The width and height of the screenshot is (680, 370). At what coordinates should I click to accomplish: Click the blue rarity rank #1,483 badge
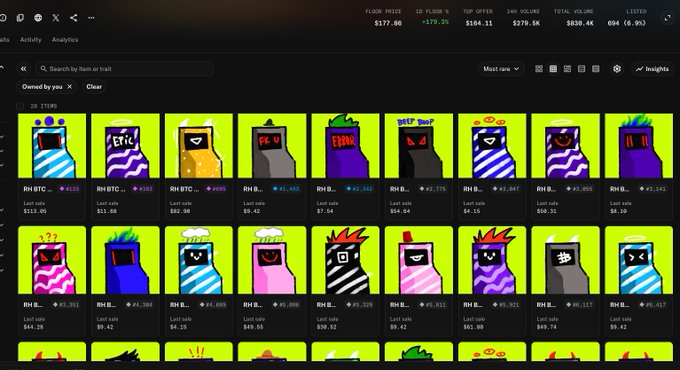click(x=286, y=189)
